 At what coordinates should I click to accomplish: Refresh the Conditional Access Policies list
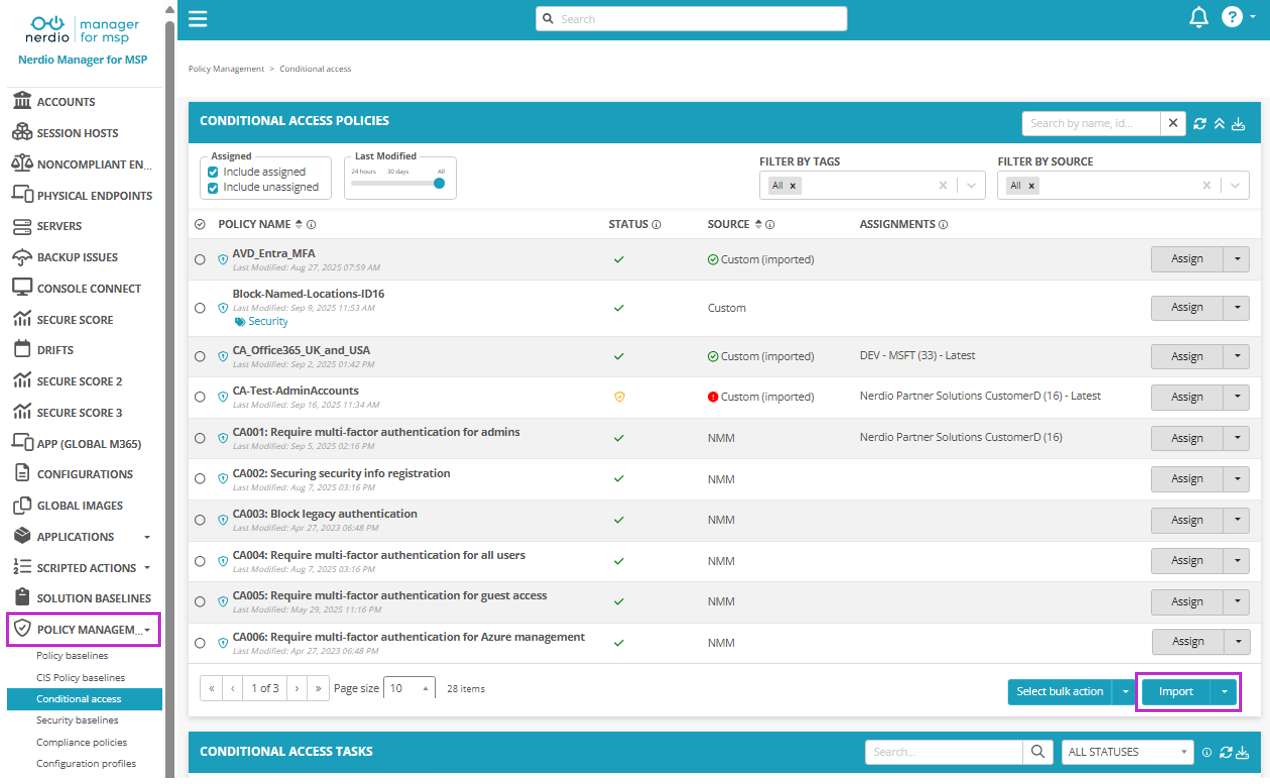[x=1200, y=124]
